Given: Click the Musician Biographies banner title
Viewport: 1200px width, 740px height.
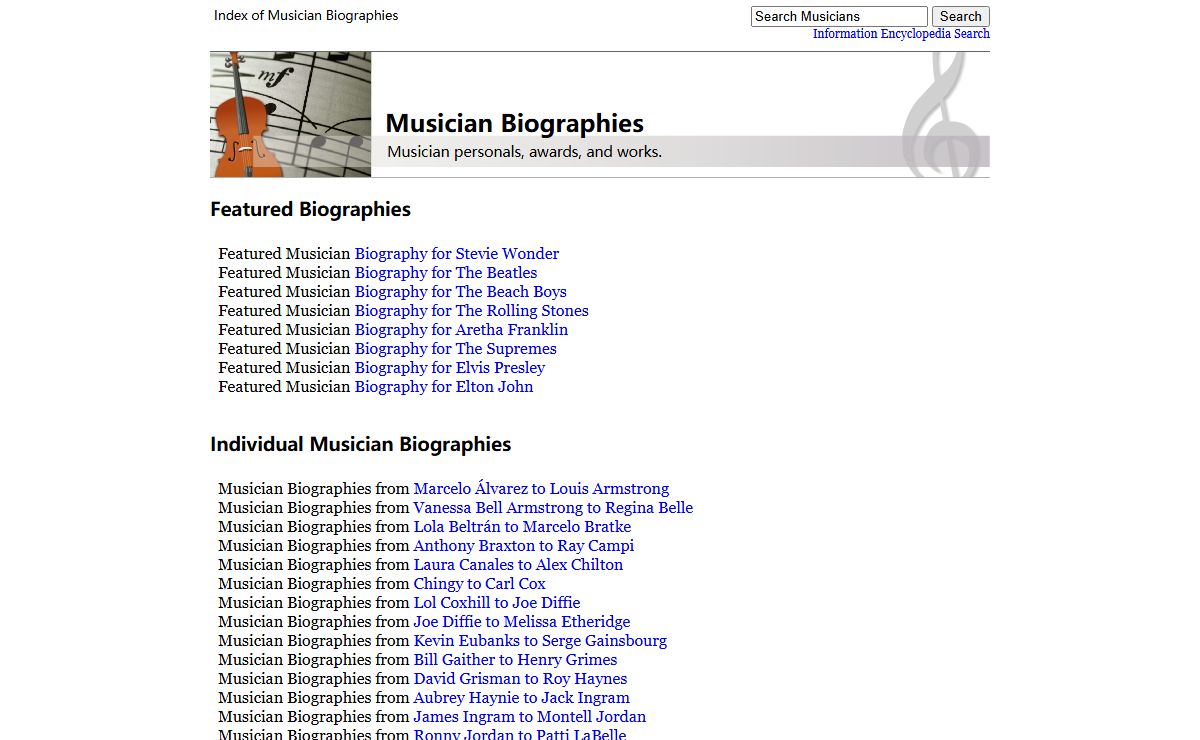Looking at the screenshot, I should [515, 124].
